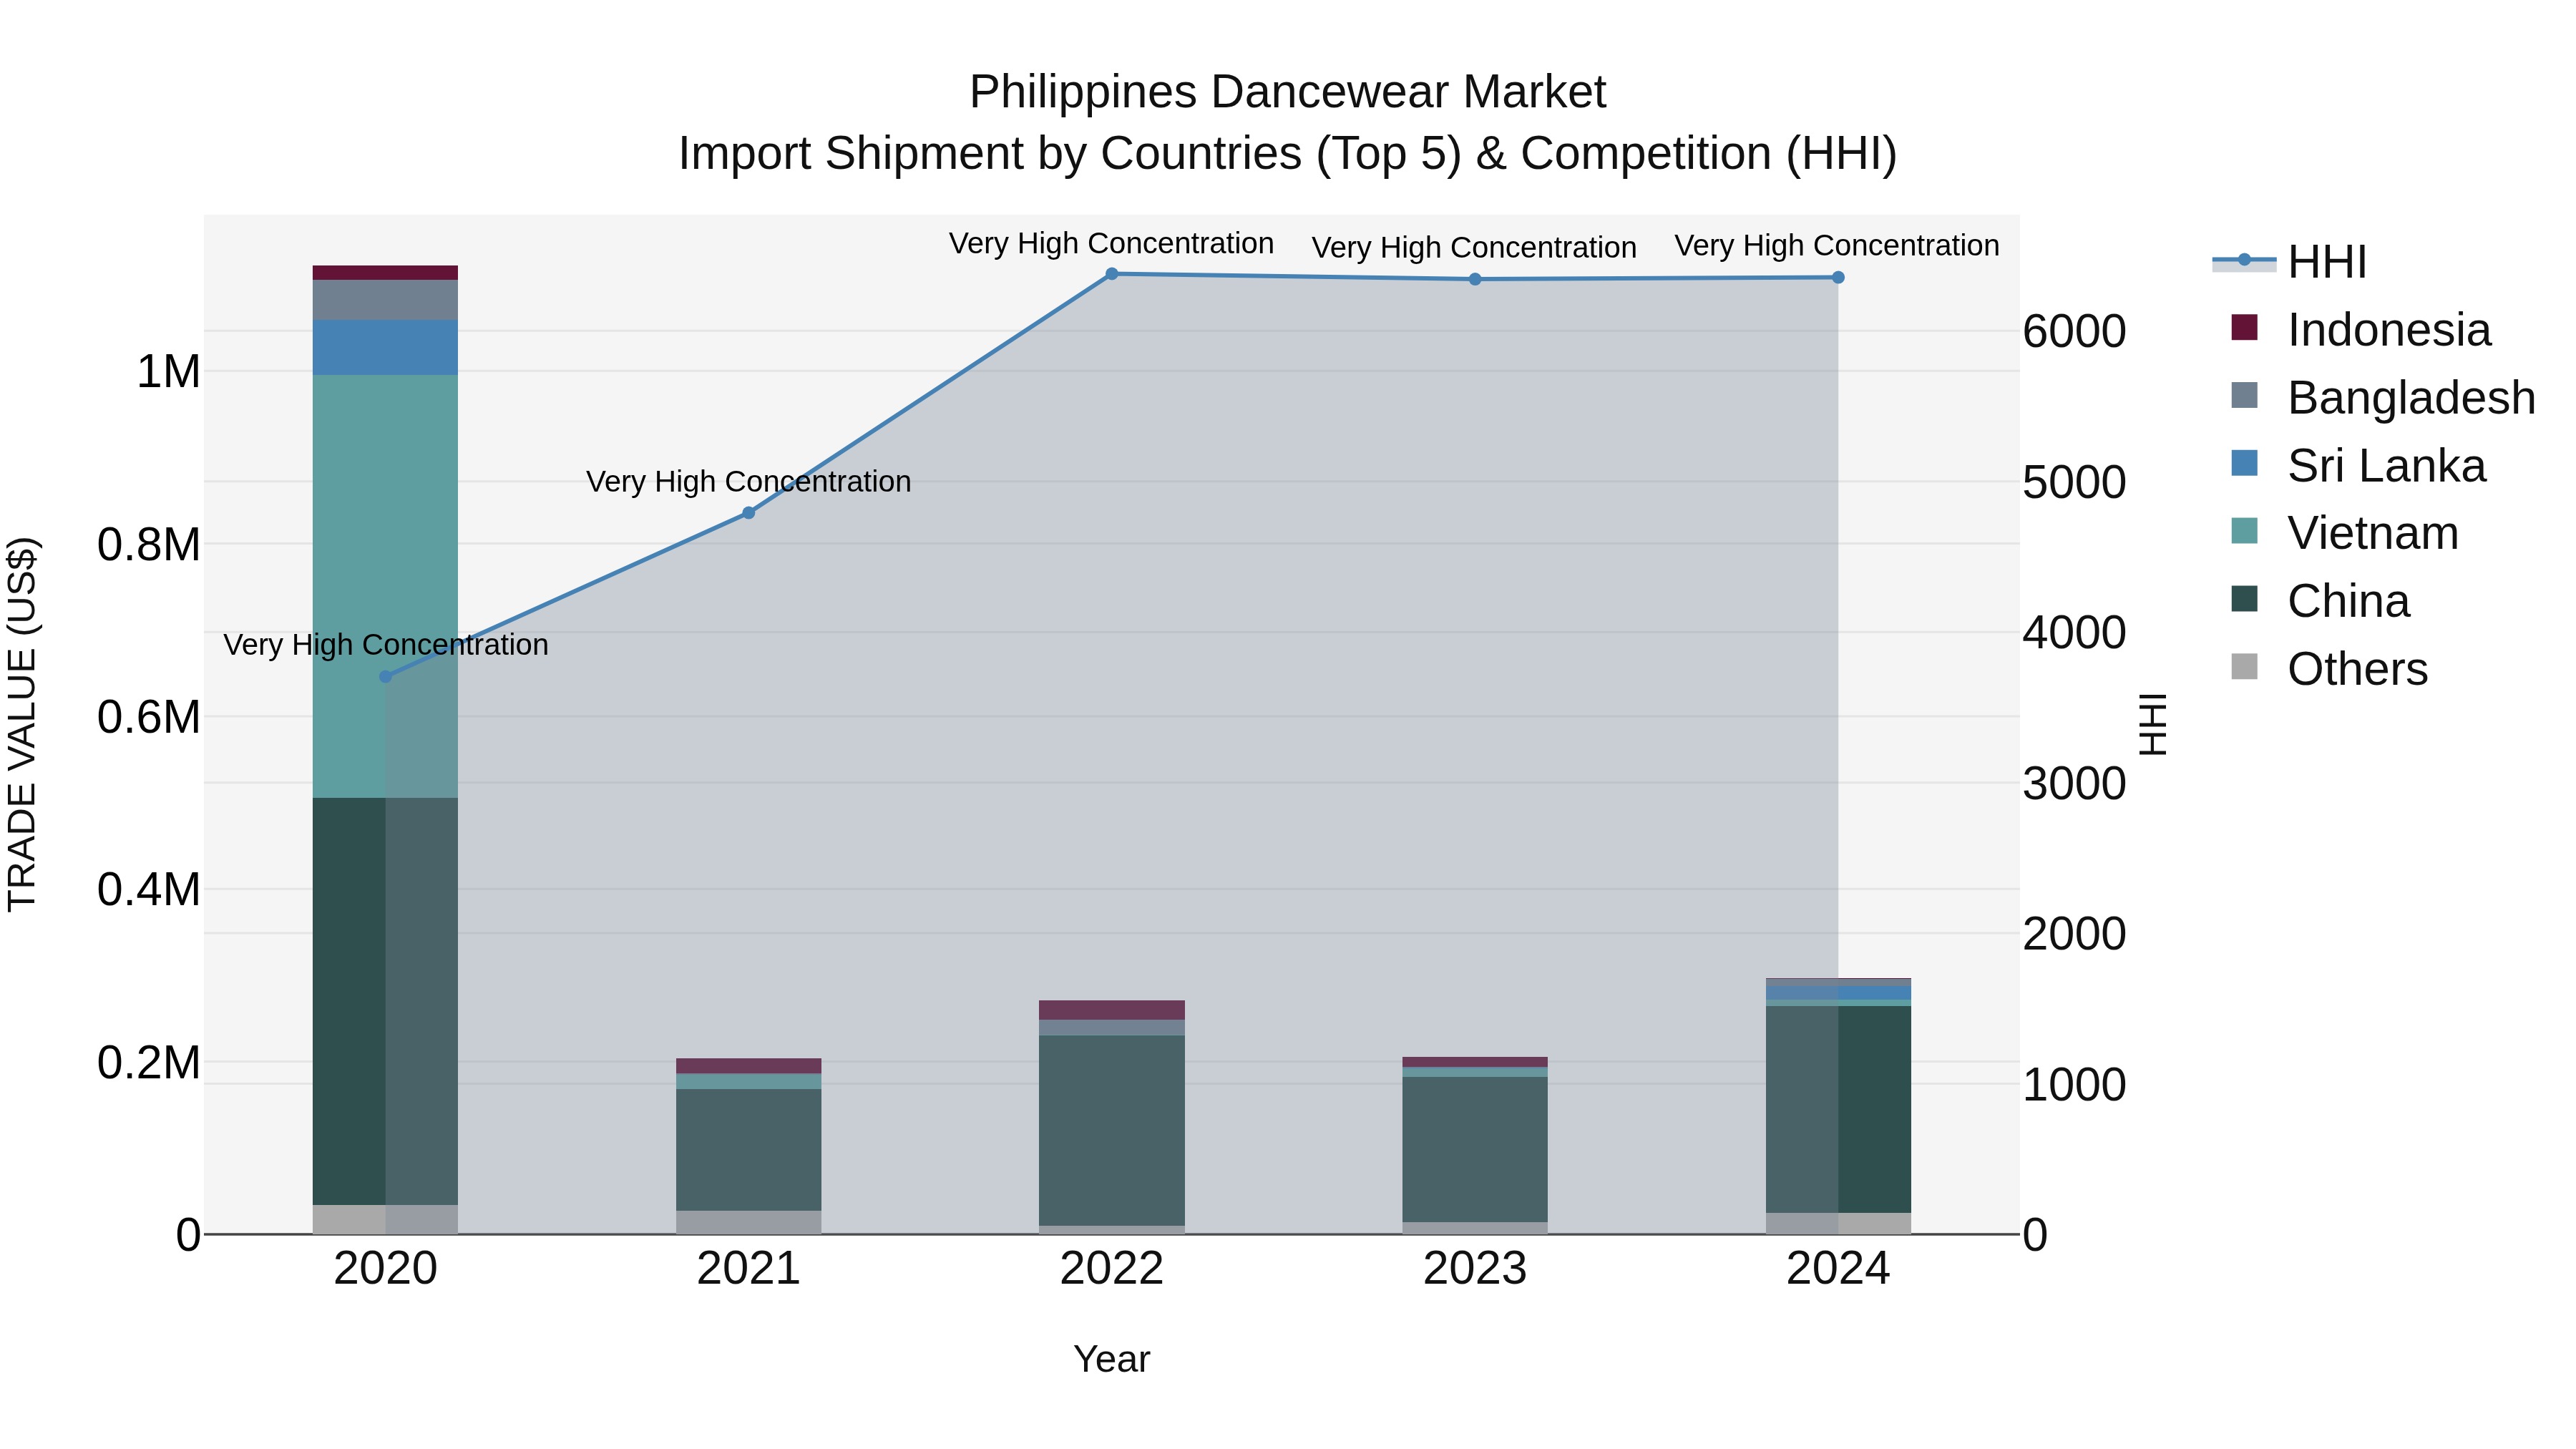Click the Indonesia legend color swatch
The image size is (2576, 1449).
[2245, 327]
